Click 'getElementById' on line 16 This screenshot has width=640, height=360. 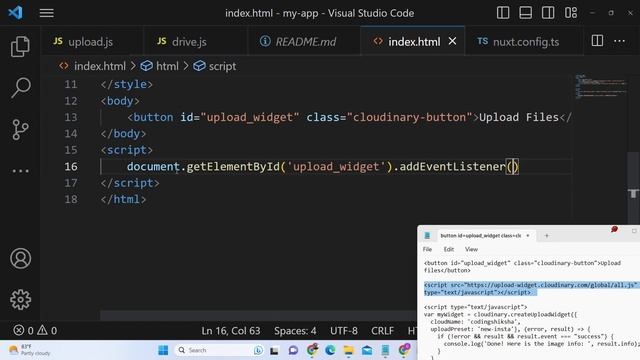[233, 167]
